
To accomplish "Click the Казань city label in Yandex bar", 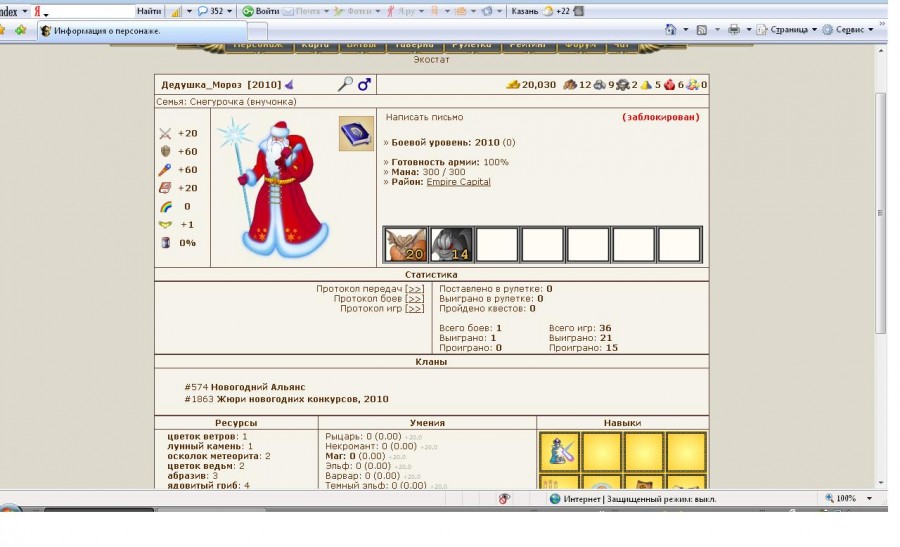I will pos(525,11).
